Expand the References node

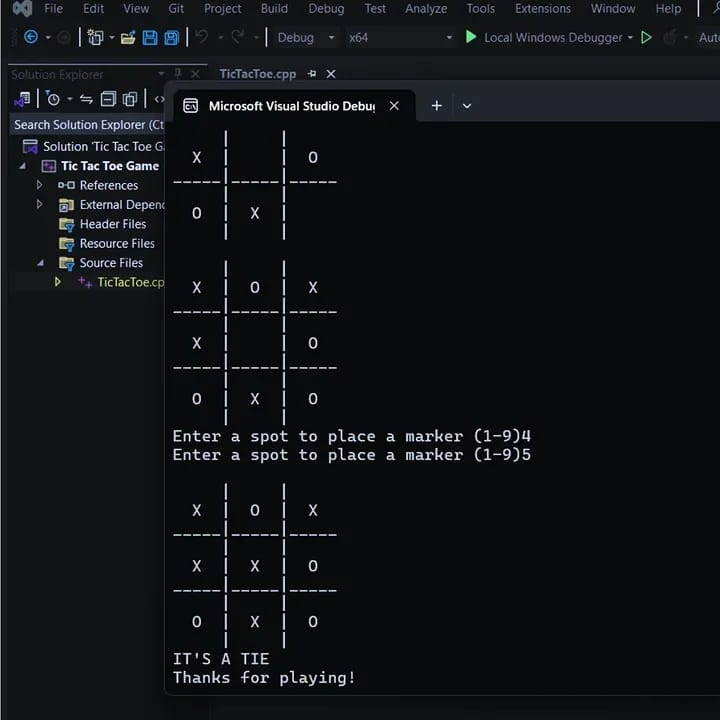[x=39, y=185]
